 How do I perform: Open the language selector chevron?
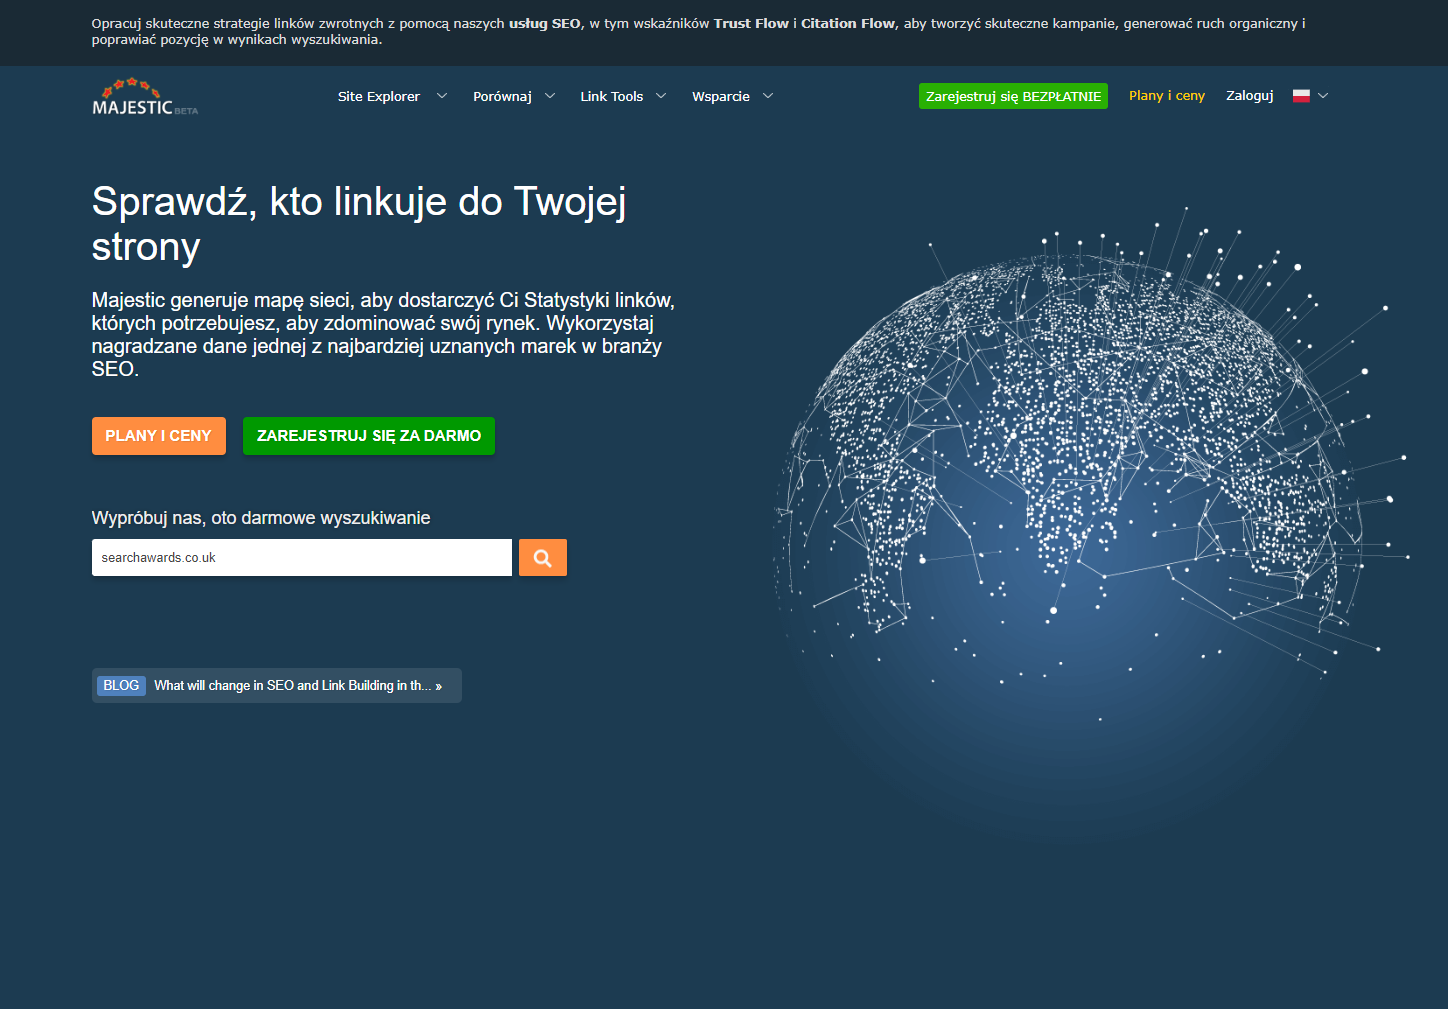1323,96
